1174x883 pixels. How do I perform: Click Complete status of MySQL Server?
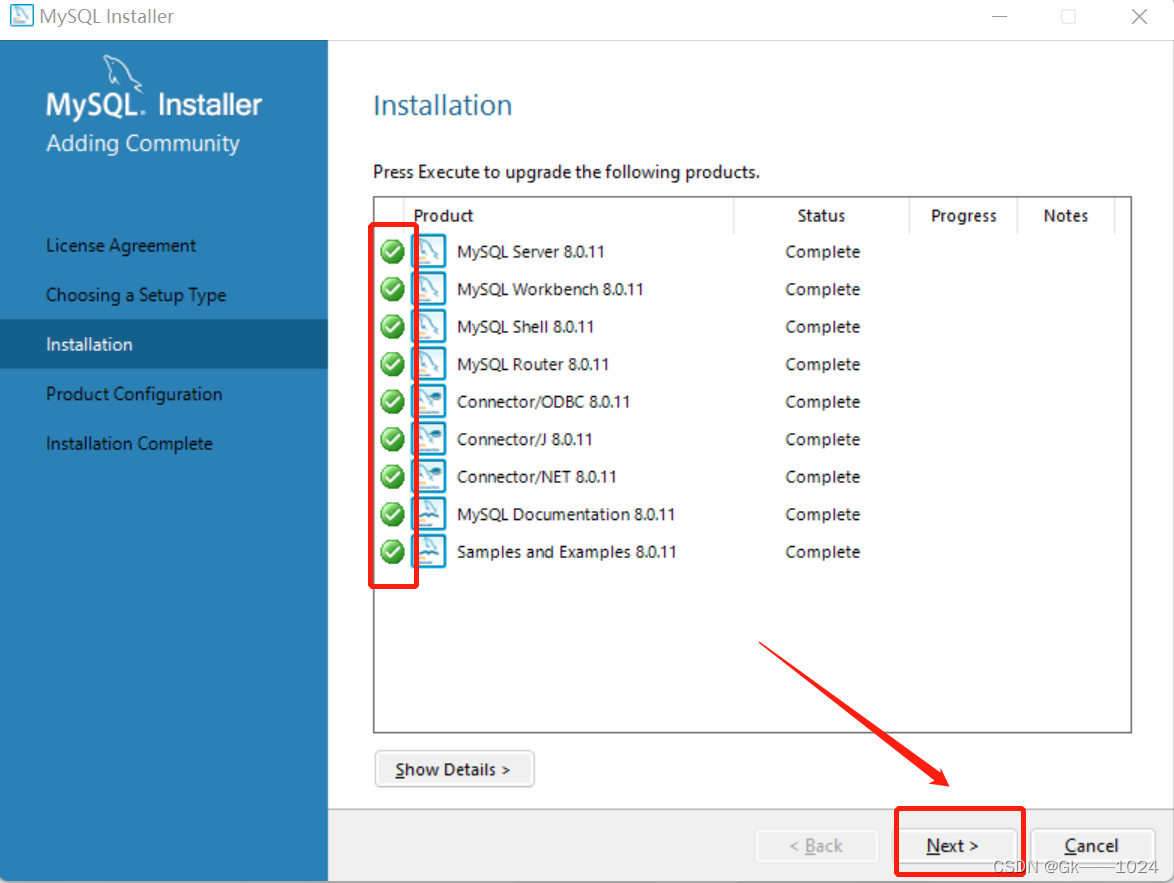click(x=822, y=252)
